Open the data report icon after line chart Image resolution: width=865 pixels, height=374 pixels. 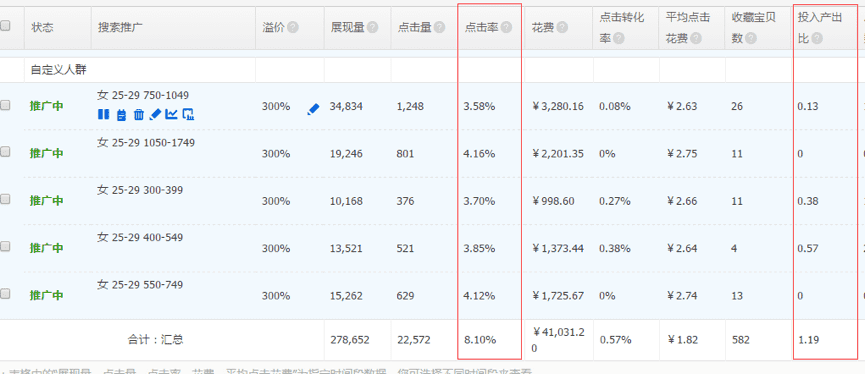point(188,115)
